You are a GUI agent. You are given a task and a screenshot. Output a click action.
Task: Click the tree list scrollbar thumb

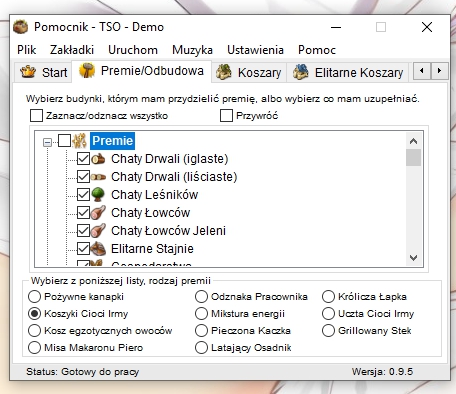pyautogui.click(x=413, y=157)
